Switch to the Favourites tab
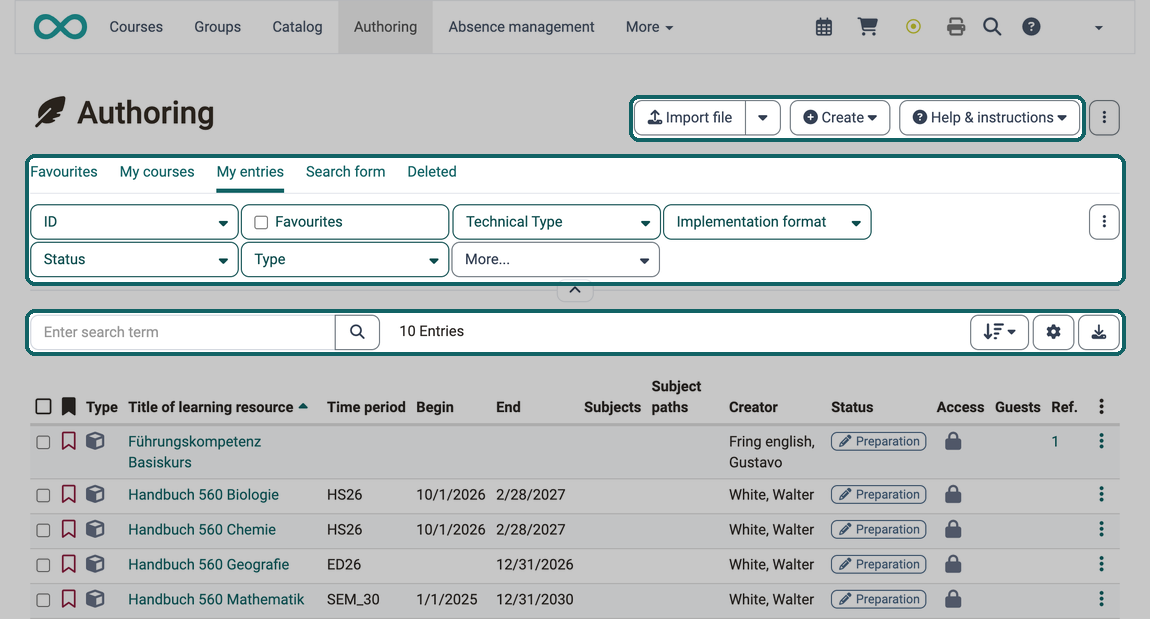Image resolution: width=1150 pixels, height=619 pixels. coord(64,172)
